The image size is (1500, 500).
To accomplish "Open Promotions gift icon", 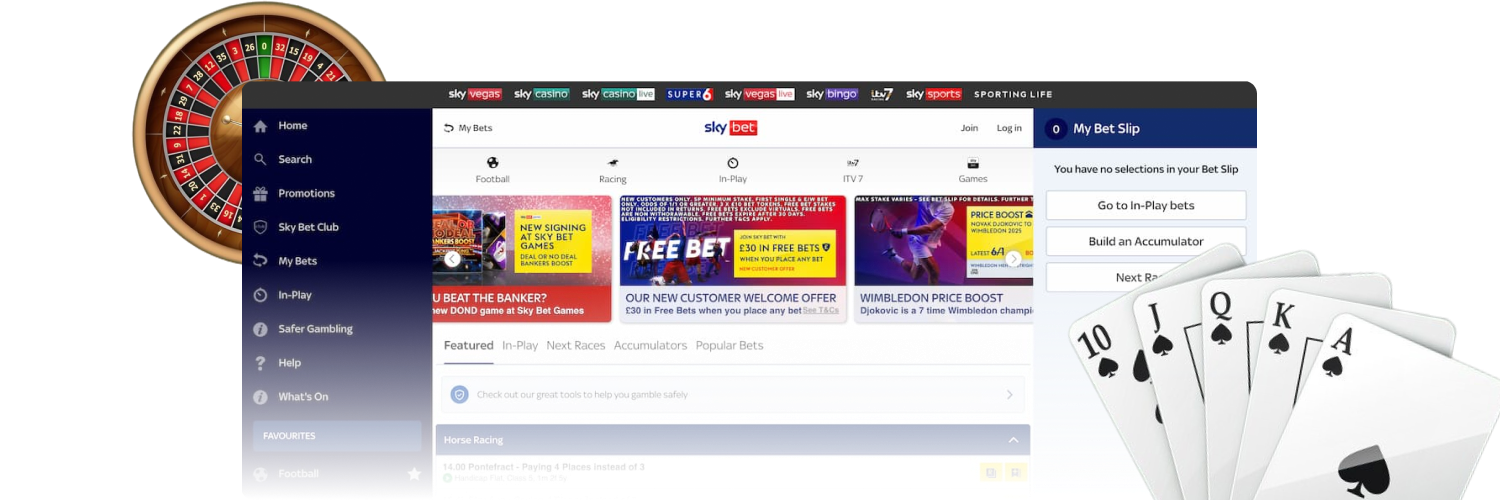I will [261, 194].
